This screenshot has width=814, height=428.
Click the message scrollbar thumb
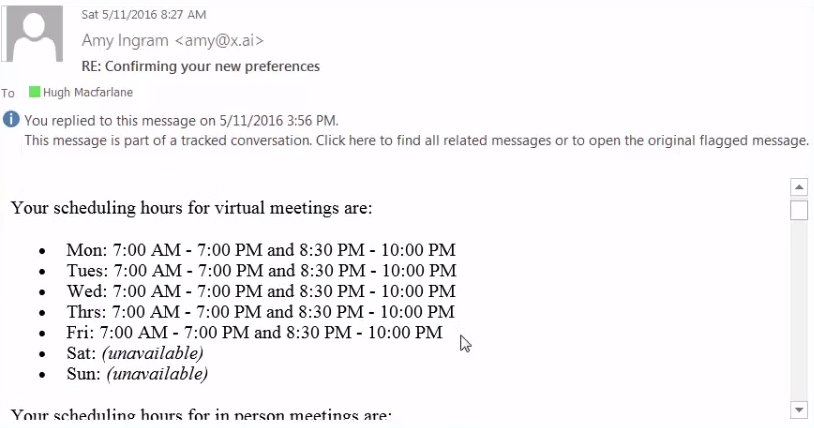(x=799, y=210)
